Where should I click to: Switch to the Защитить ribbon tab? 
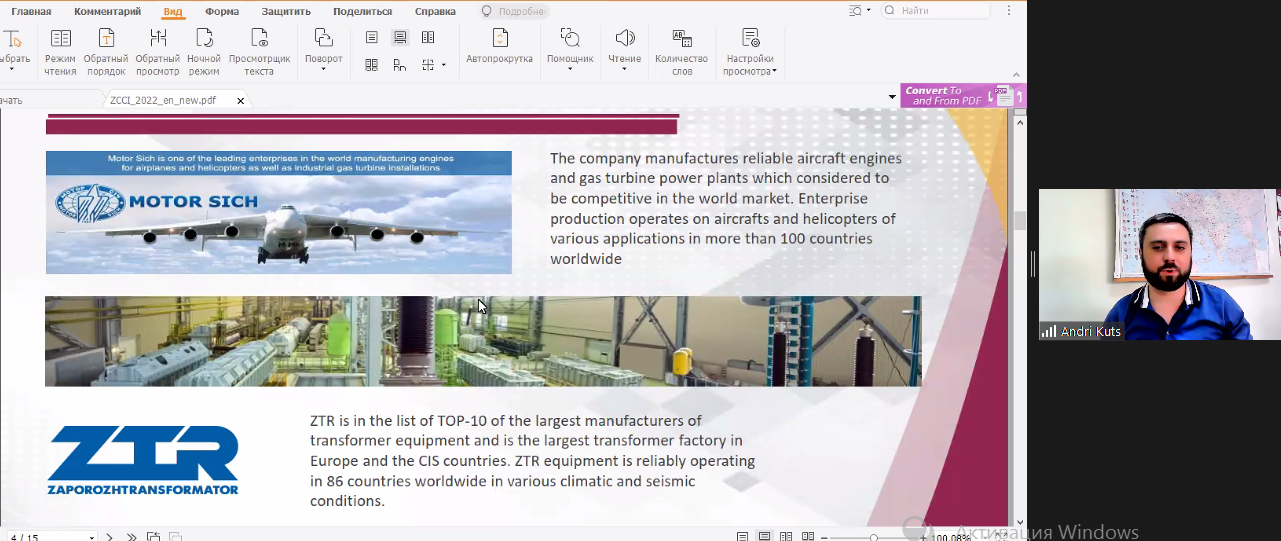pos(286,11)
